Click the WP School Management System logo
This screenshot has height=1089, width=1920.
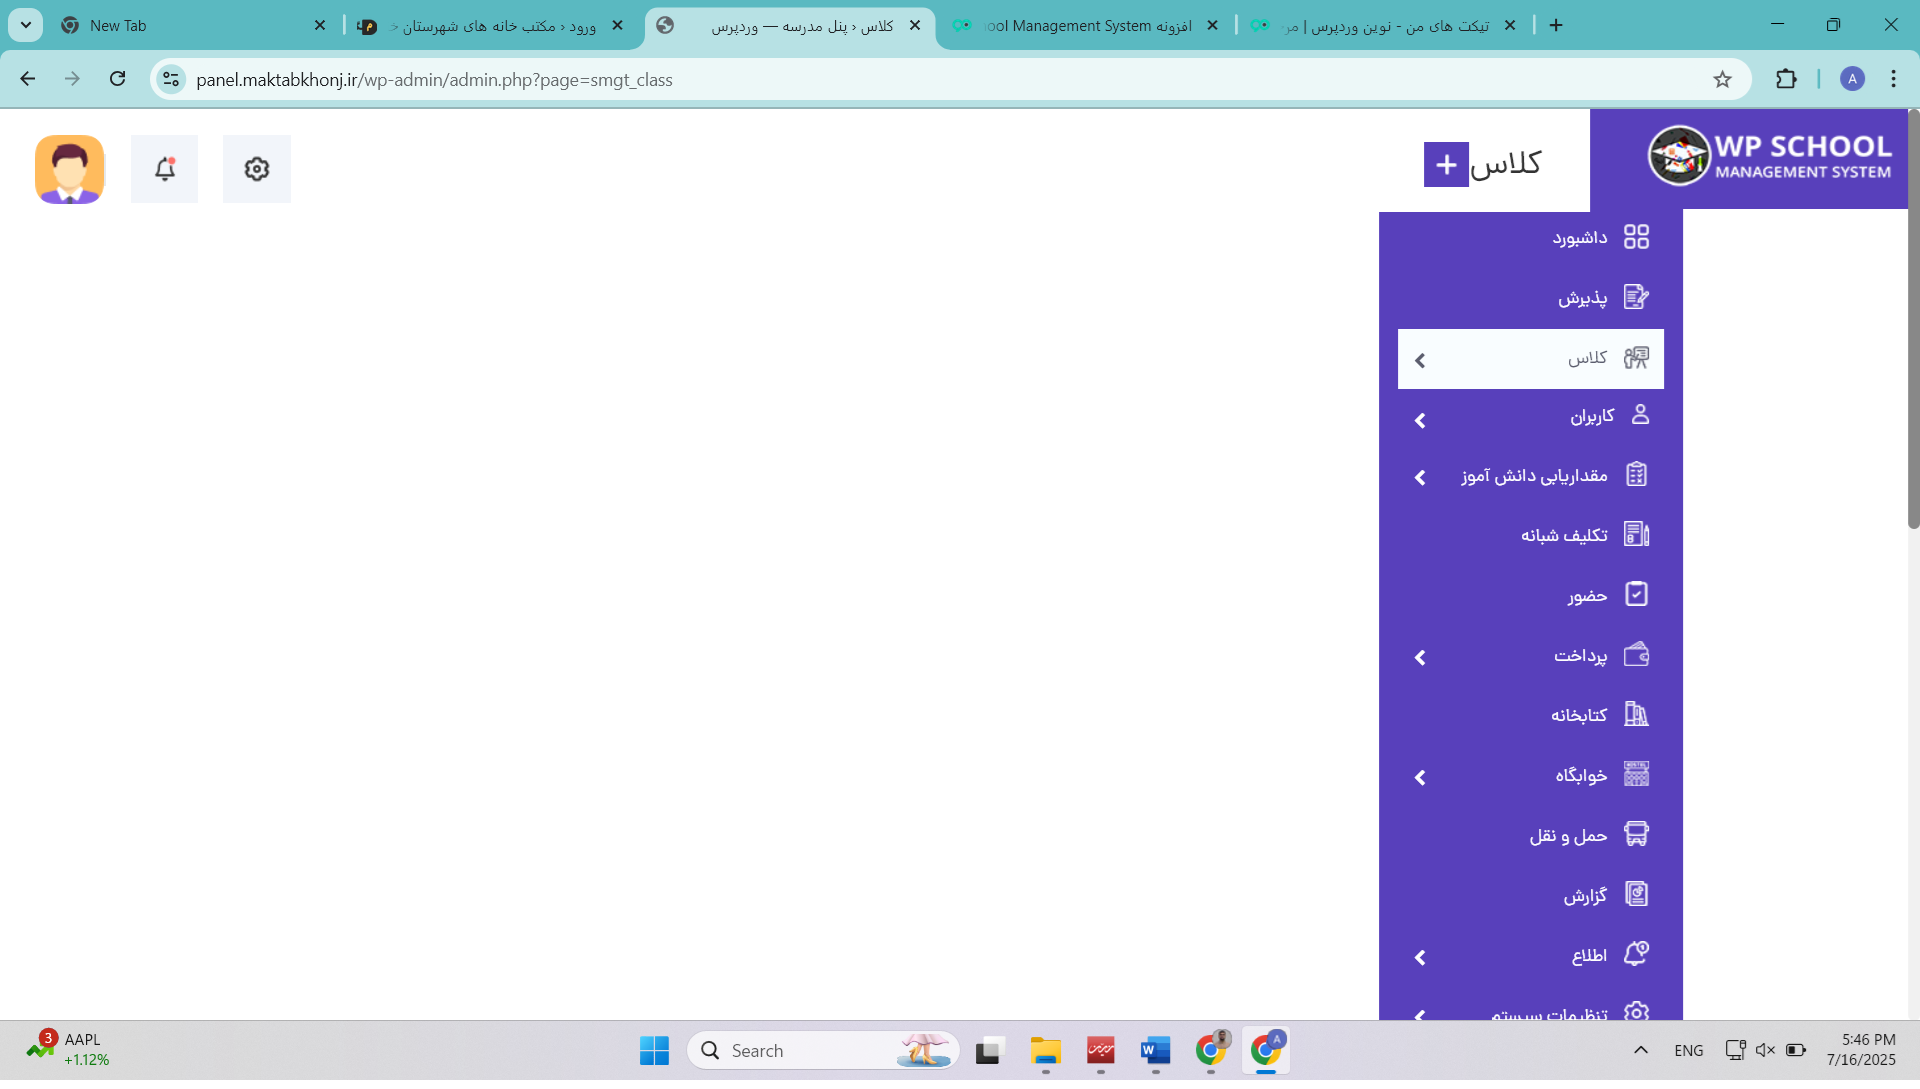1768,157
